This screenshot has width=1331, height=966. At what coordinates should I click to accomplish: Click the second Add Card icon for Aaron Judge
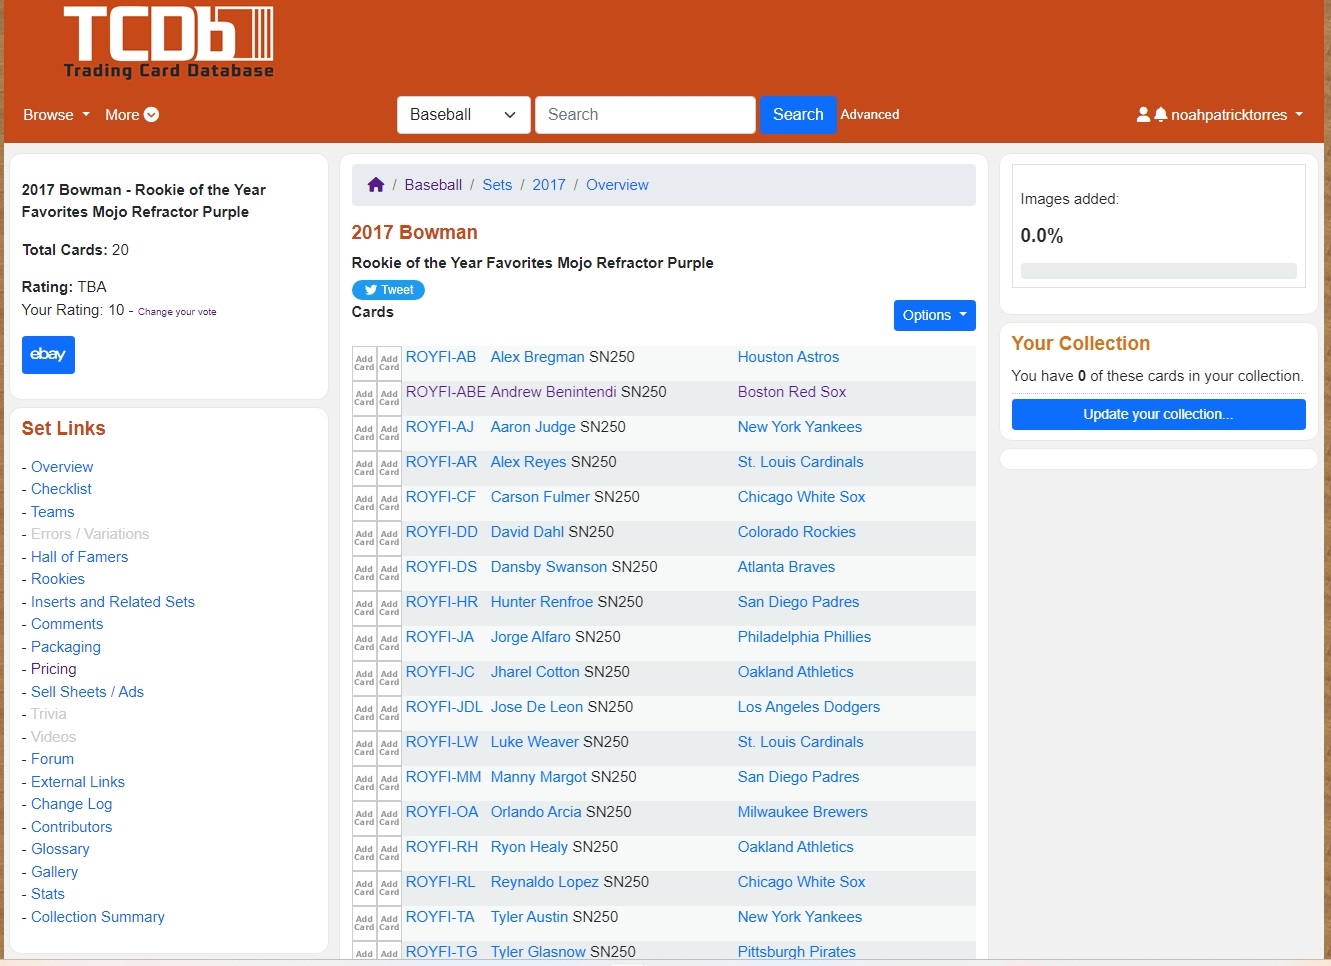click(389, 433)
